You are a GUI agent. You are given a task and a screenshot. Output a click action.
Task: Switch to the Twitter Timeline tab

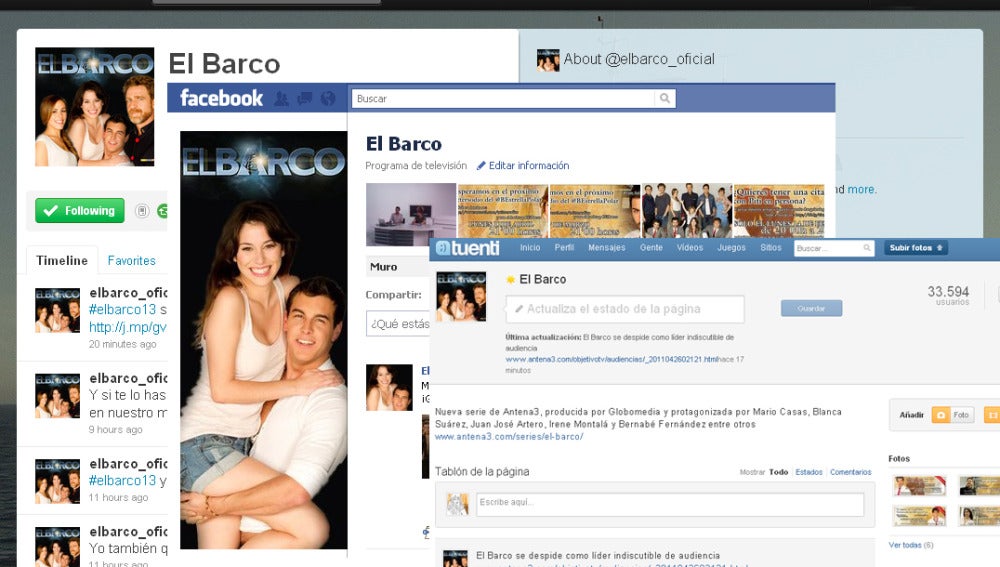coord(62,260)
